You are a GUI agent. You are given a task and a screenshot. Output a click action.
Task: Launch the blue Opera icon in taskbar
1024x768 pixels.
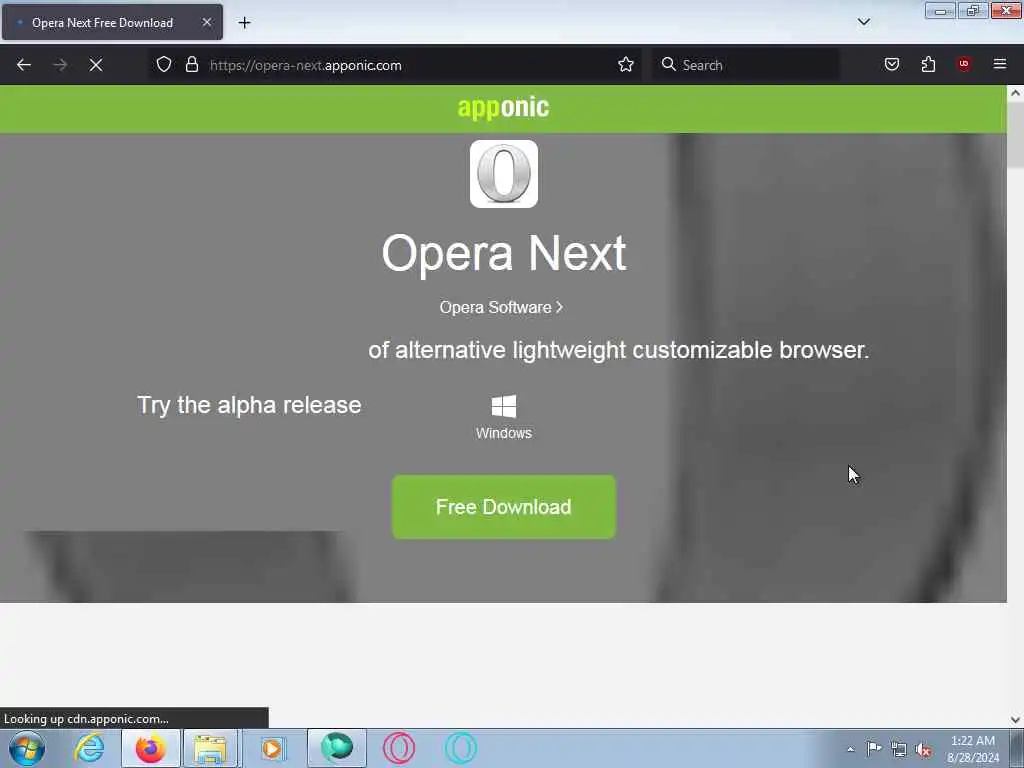(x=460, y=748)
